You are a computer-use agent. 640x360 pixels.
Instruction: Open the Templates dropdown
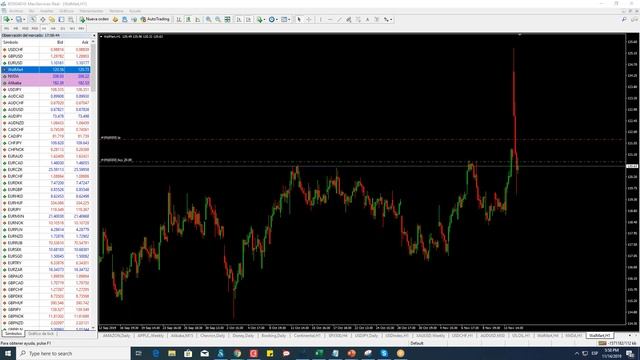(x=285, y=19)
